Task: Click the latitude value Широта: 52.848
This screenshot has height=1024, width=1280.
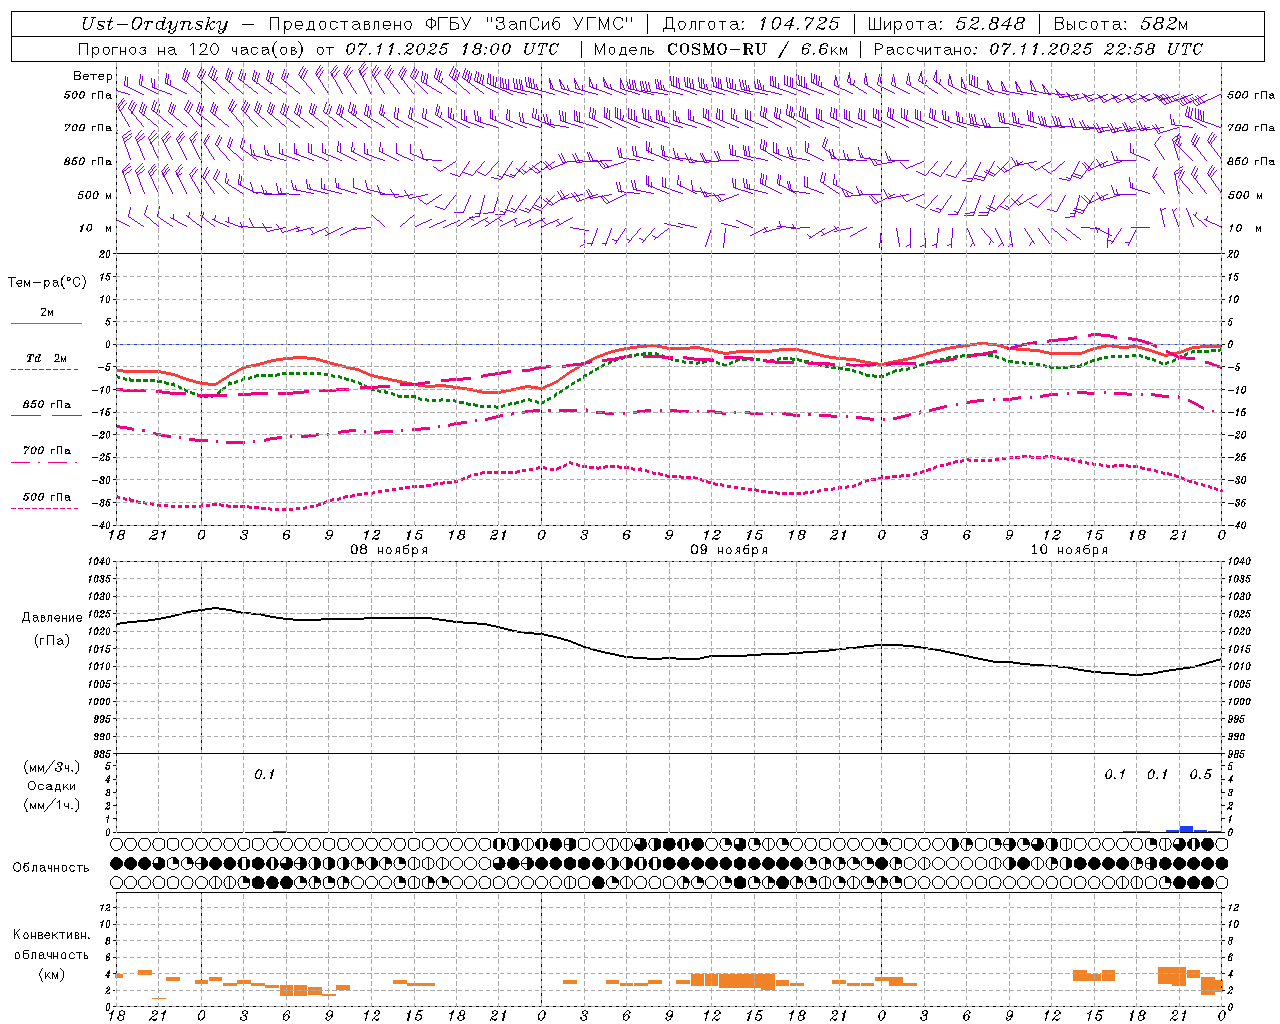Action: tap(946, 24)
